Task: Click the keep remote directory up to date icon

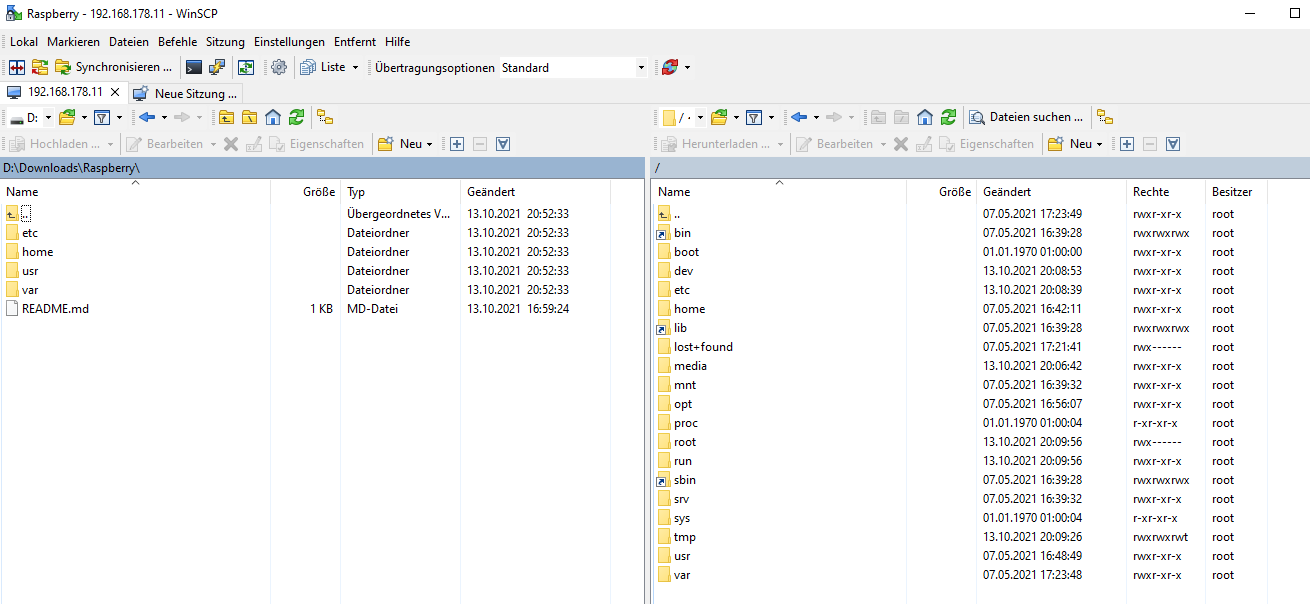Action: click(245, 67)
